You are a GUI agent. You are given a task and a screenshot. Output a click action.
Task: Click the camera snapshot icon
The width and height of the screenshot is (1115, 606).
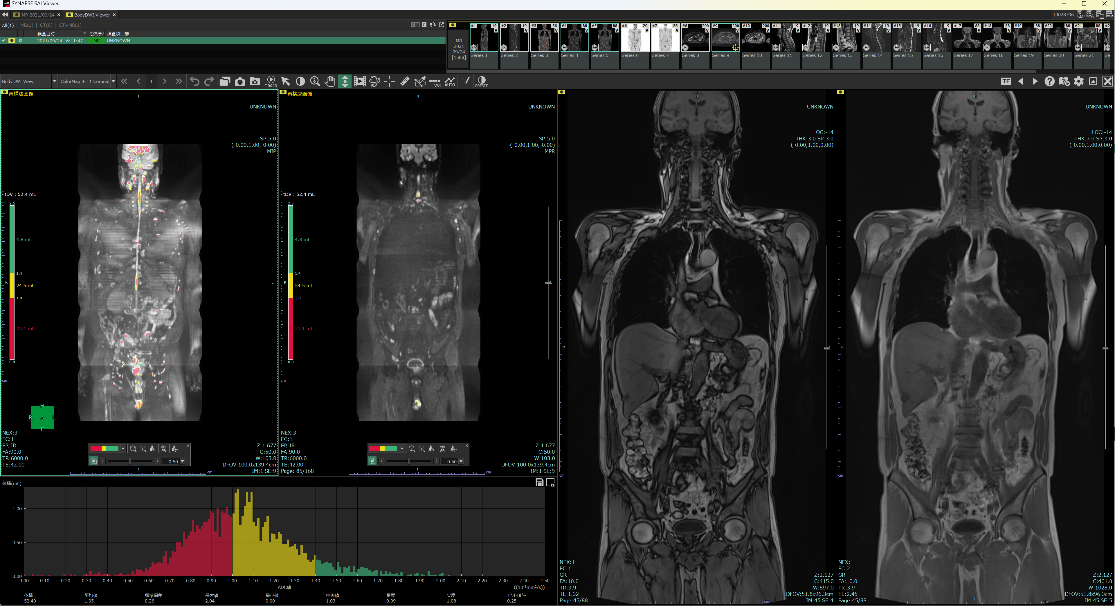point(240,81)
